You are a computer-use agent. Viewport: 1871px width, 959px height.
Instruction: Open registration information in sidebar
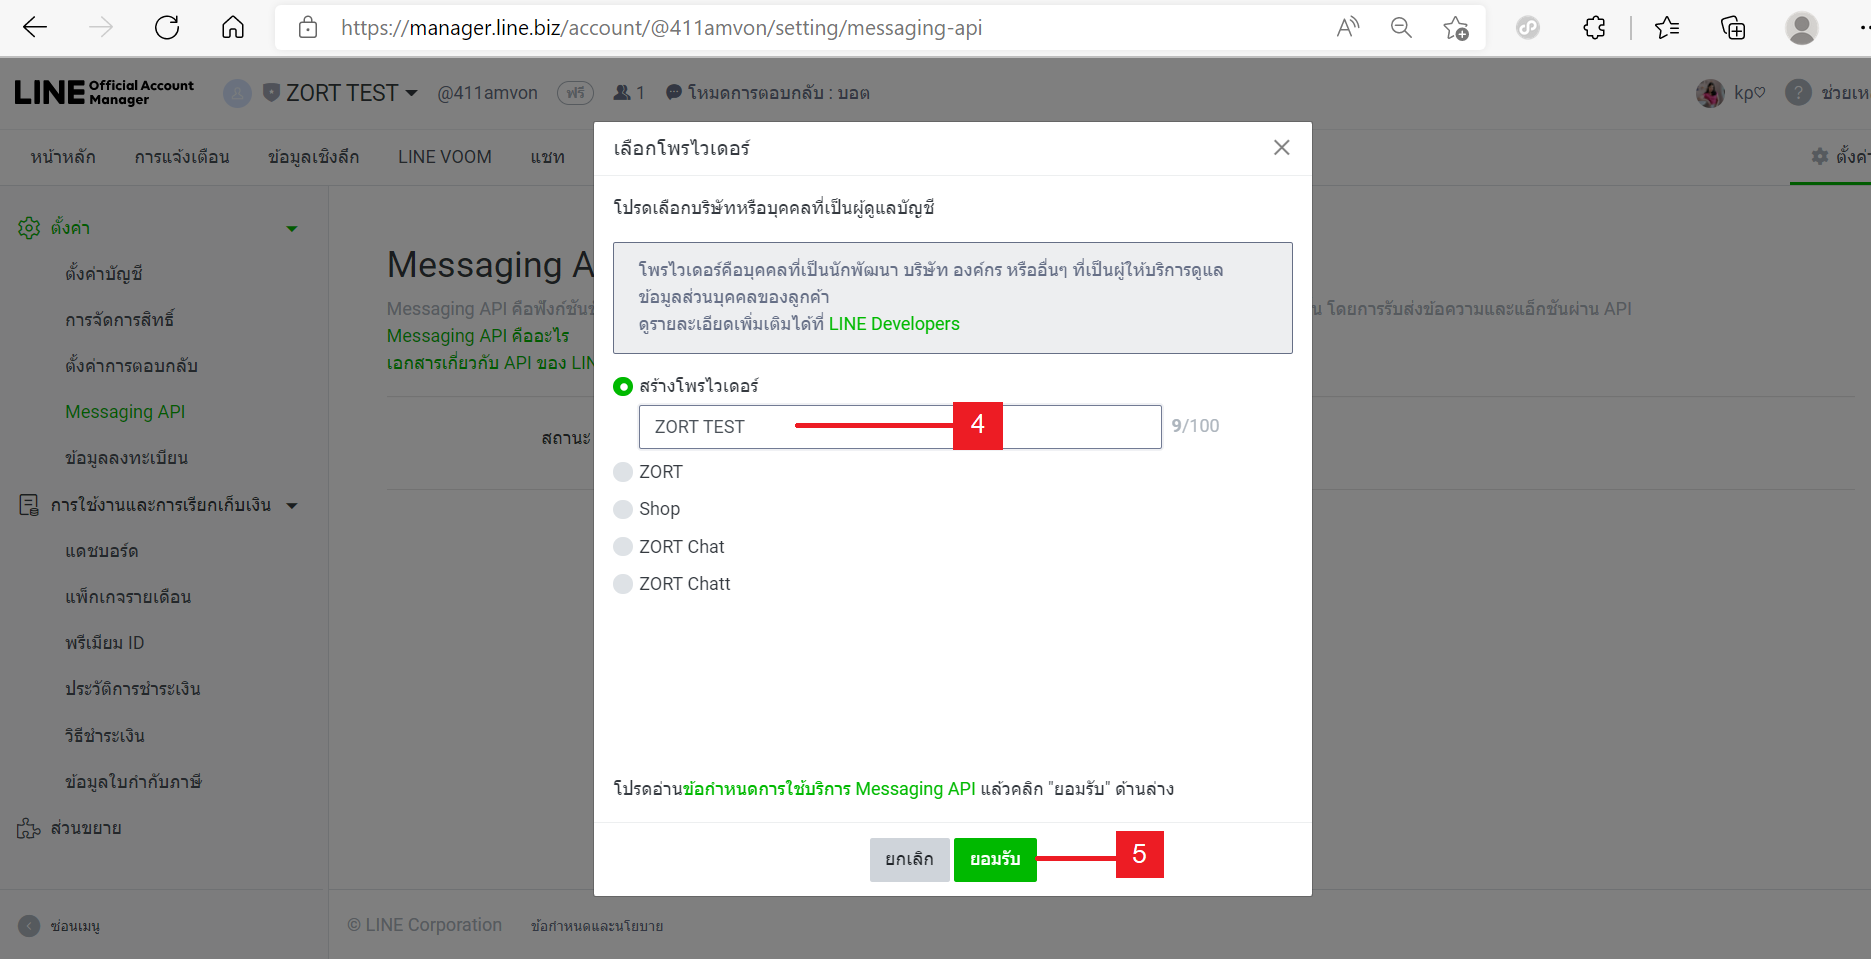pos(127,458)
